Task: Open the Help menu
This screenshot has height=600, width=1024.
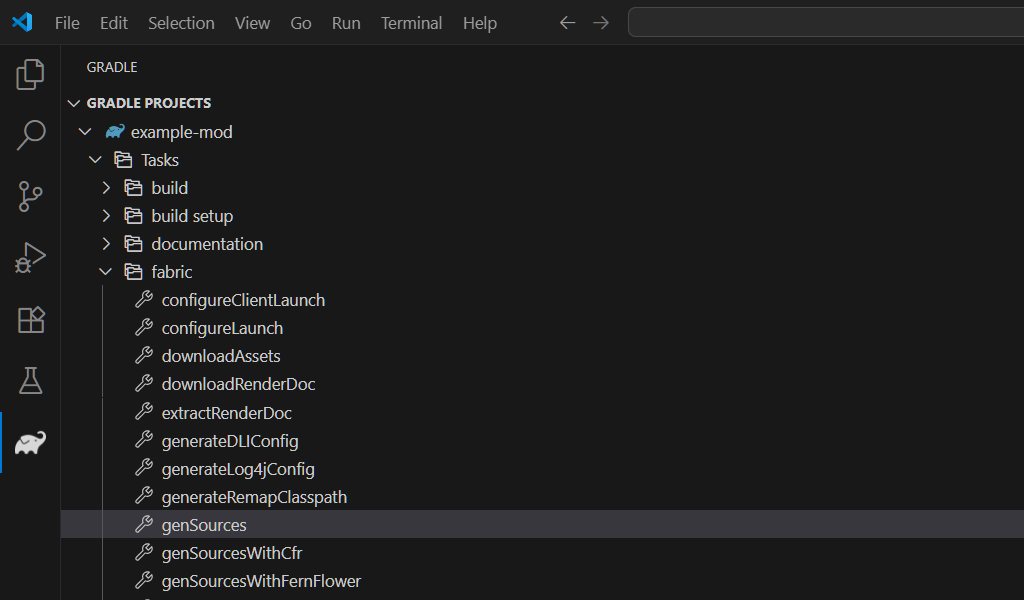Action: pos(479,23)
